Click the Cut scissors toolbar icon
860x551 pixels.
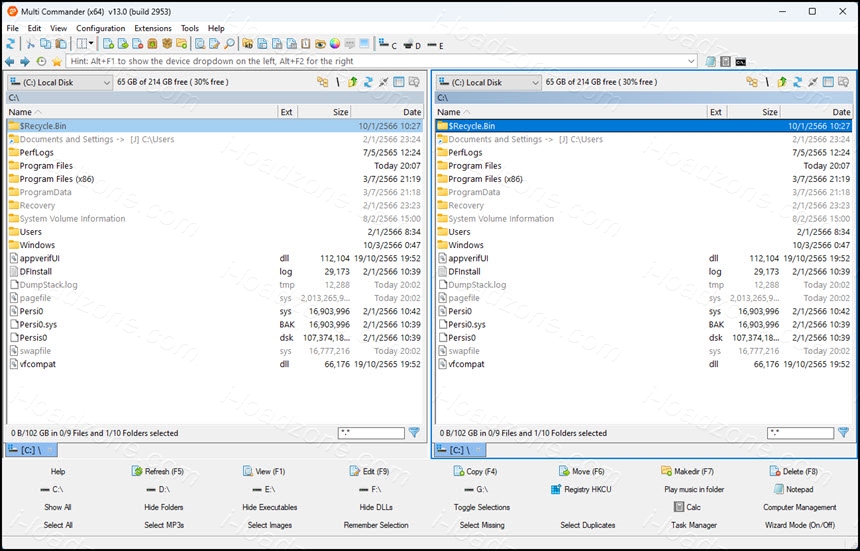pos(31,44)
